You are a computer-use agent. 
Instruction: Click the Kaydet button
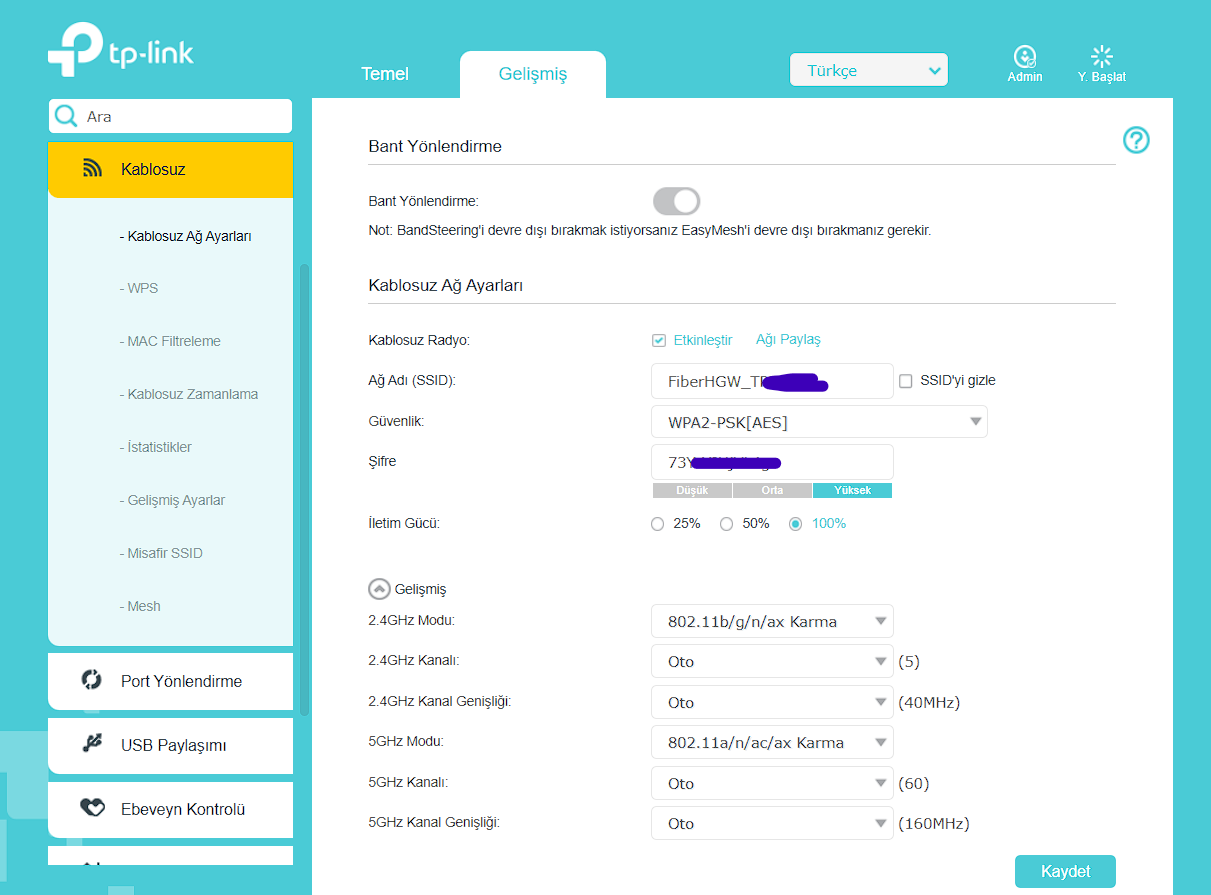pos(1065,871)
